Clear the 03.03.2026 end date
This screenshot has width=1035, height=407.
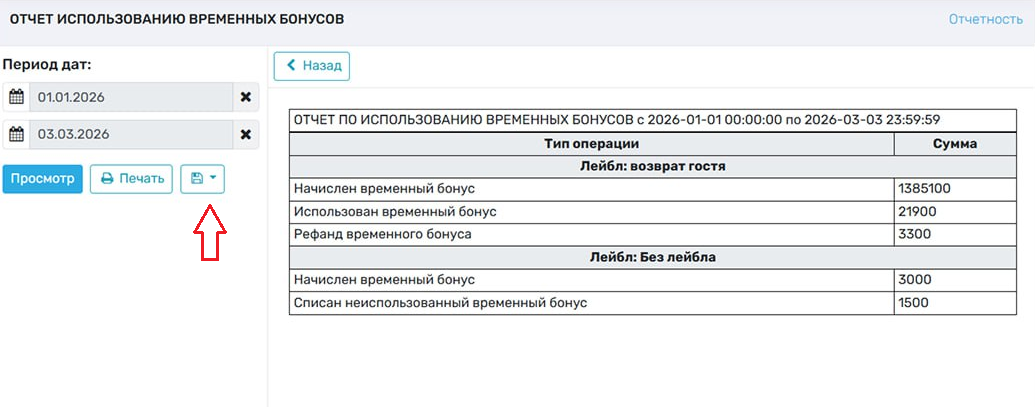(246, 134)
